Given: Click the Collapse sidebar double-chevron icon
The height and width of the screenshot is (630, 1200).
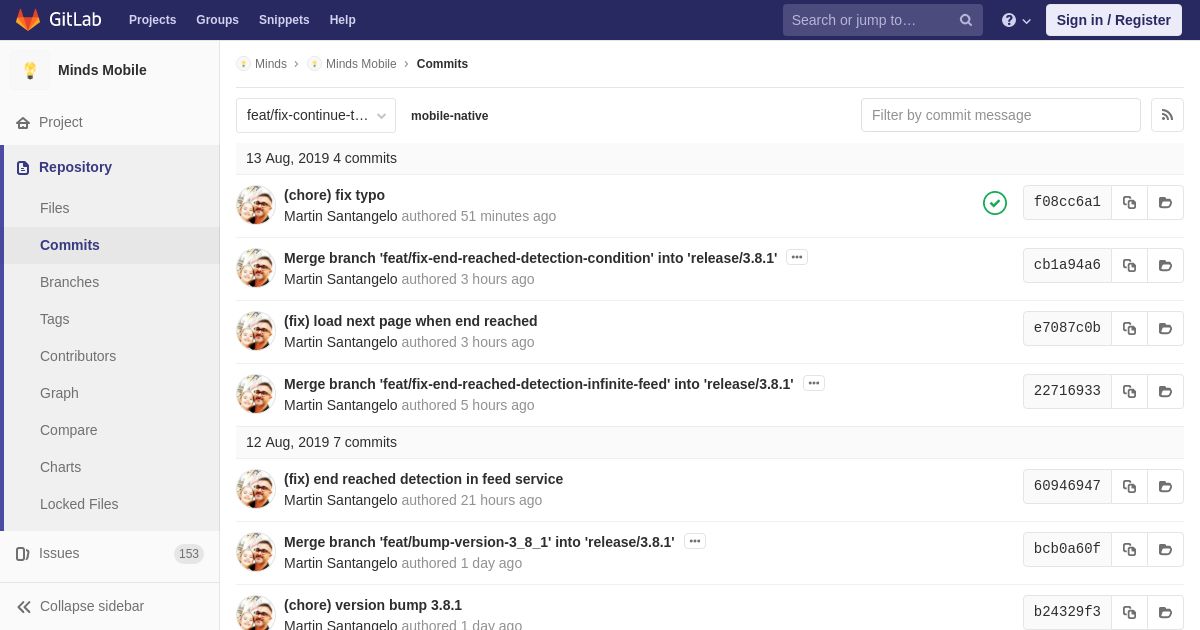Looking at the screenshot, I should pos(24,606).
